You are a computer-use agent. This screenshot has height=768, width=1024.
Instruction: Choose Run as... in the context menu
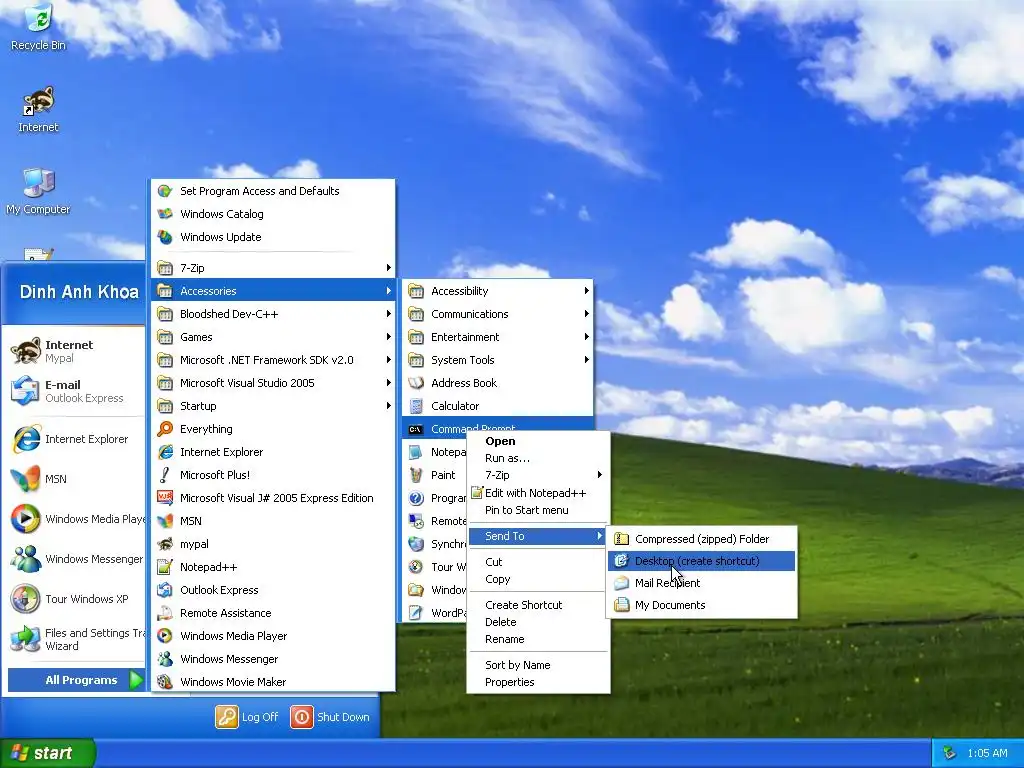[x=538, y=458]
